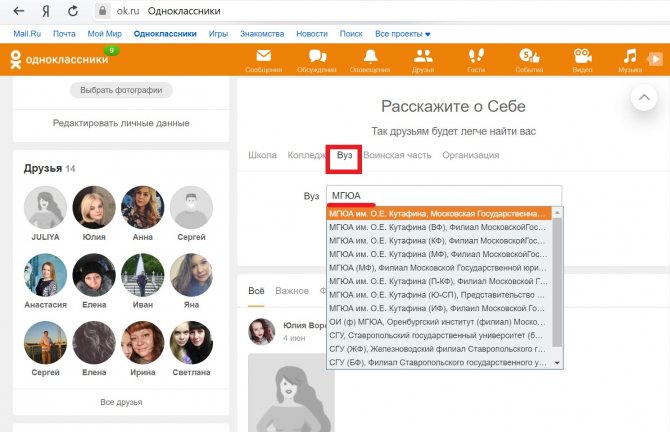Select the Вуз tab

344,155
